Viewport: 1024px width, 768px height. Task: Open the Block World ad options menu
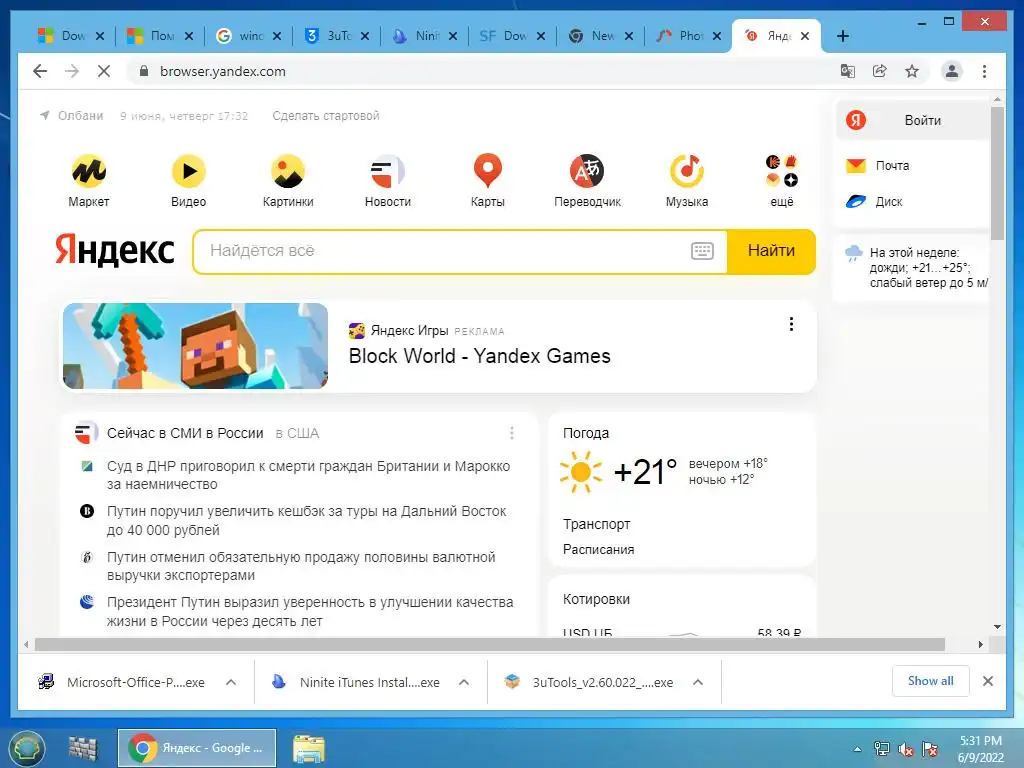(x=791, y=324)
